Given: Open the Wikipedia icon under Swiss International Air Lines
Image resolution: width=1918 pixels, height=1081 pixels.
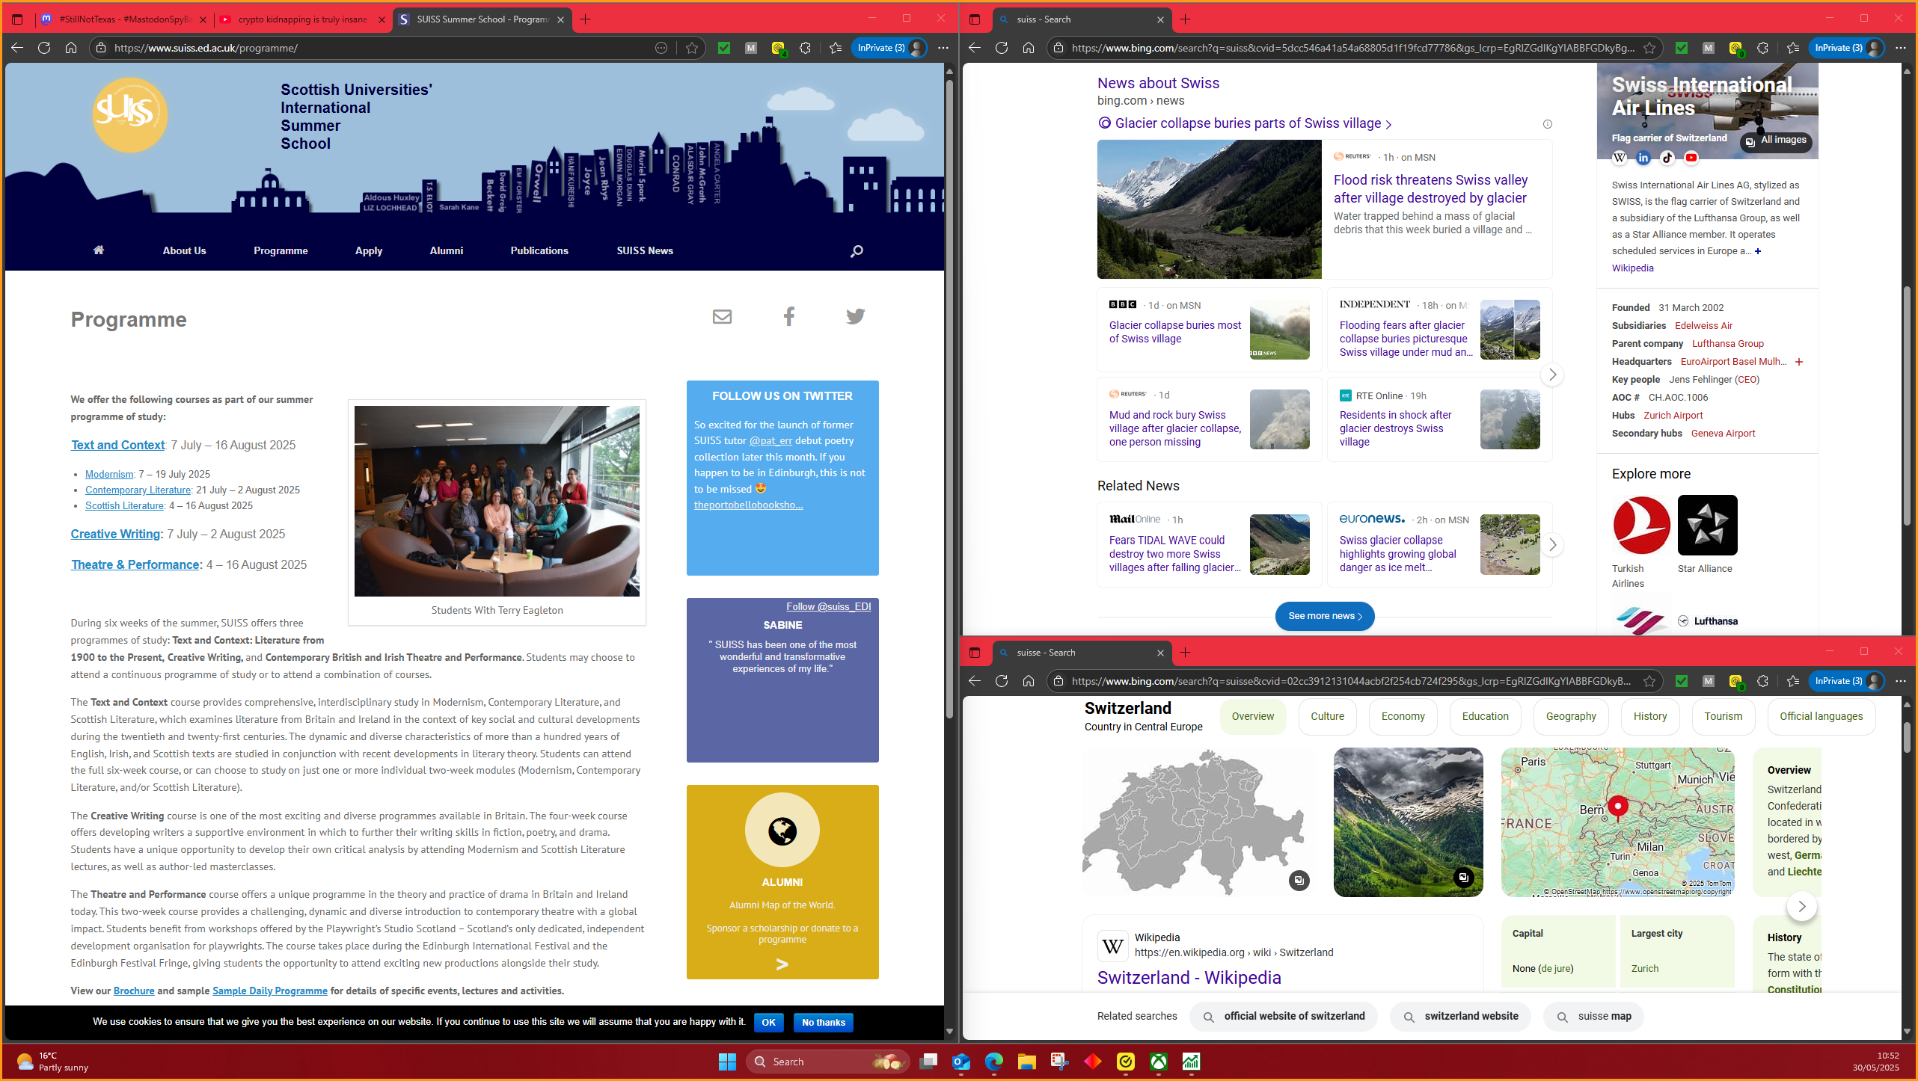Looking at the screenshot, I should tap(1620, 157).
